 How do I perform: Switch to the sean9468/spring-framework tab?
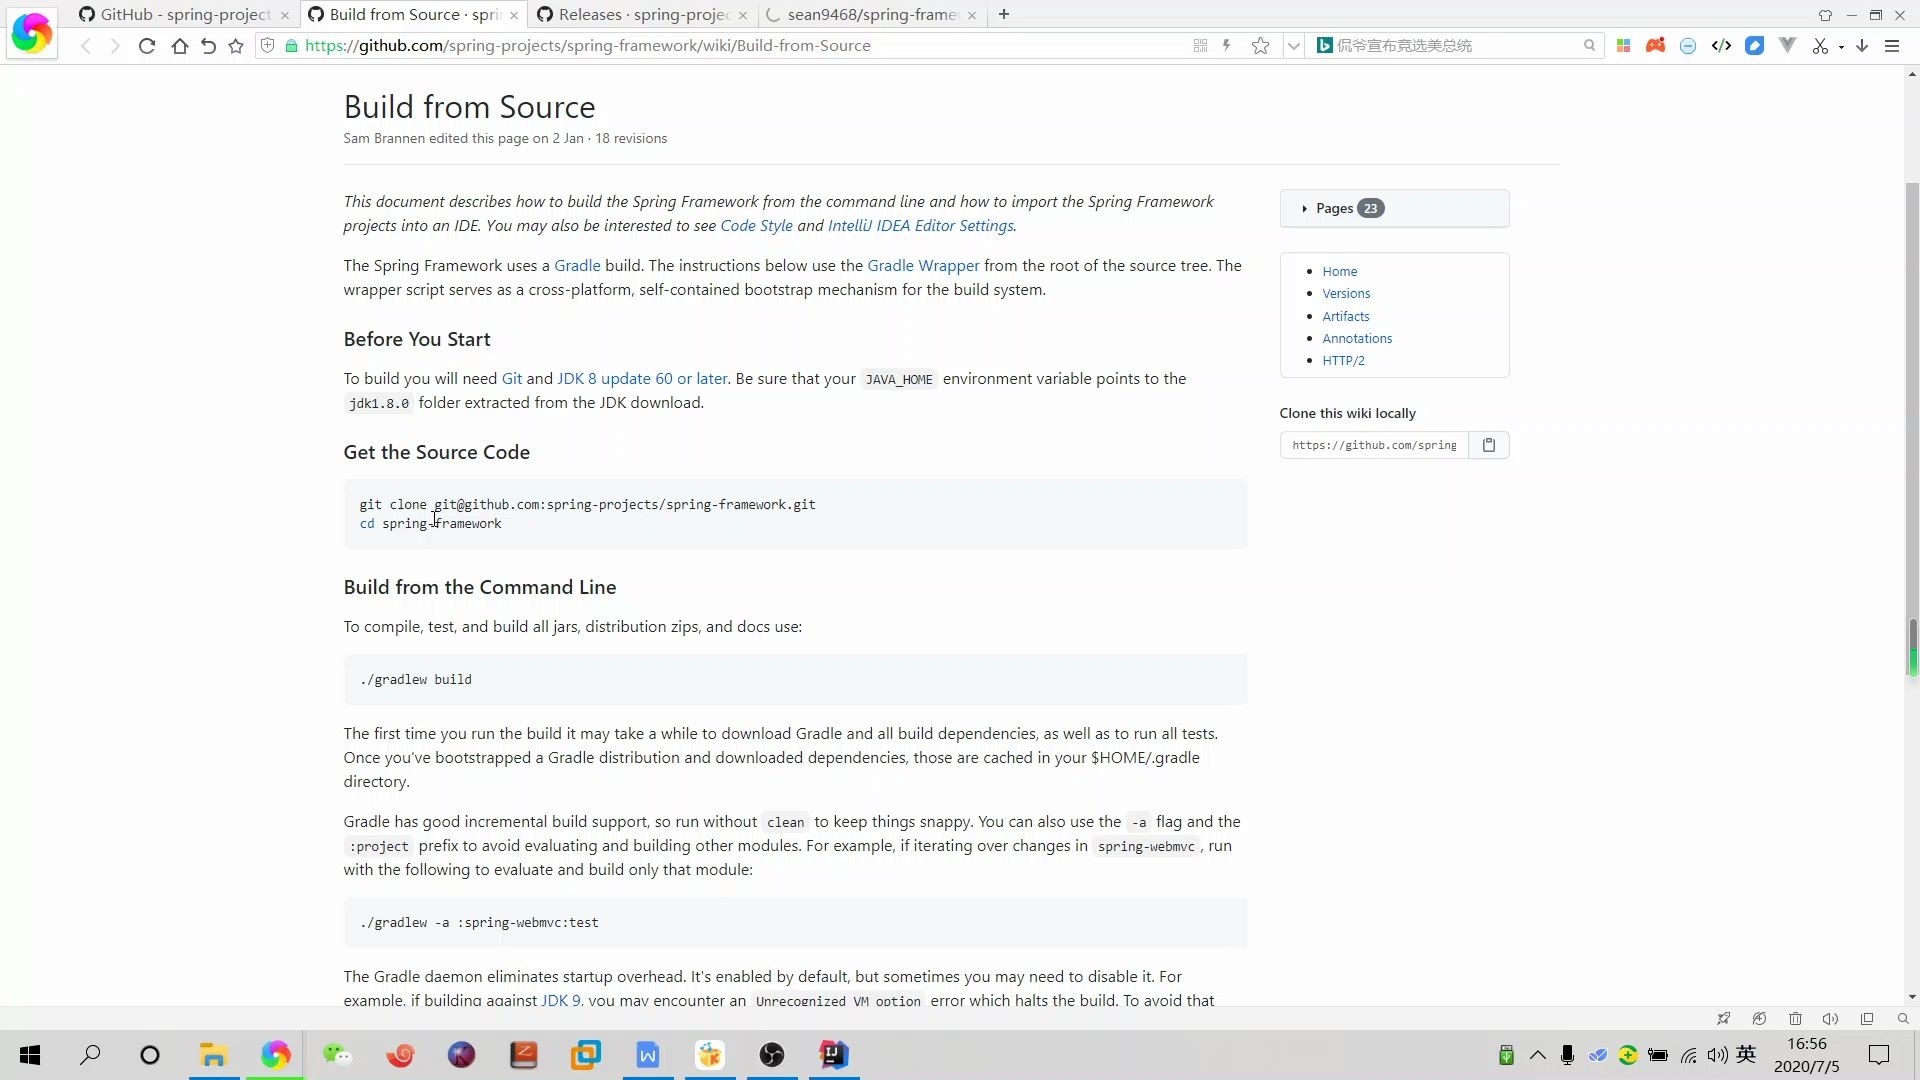[x=870, y=15]
